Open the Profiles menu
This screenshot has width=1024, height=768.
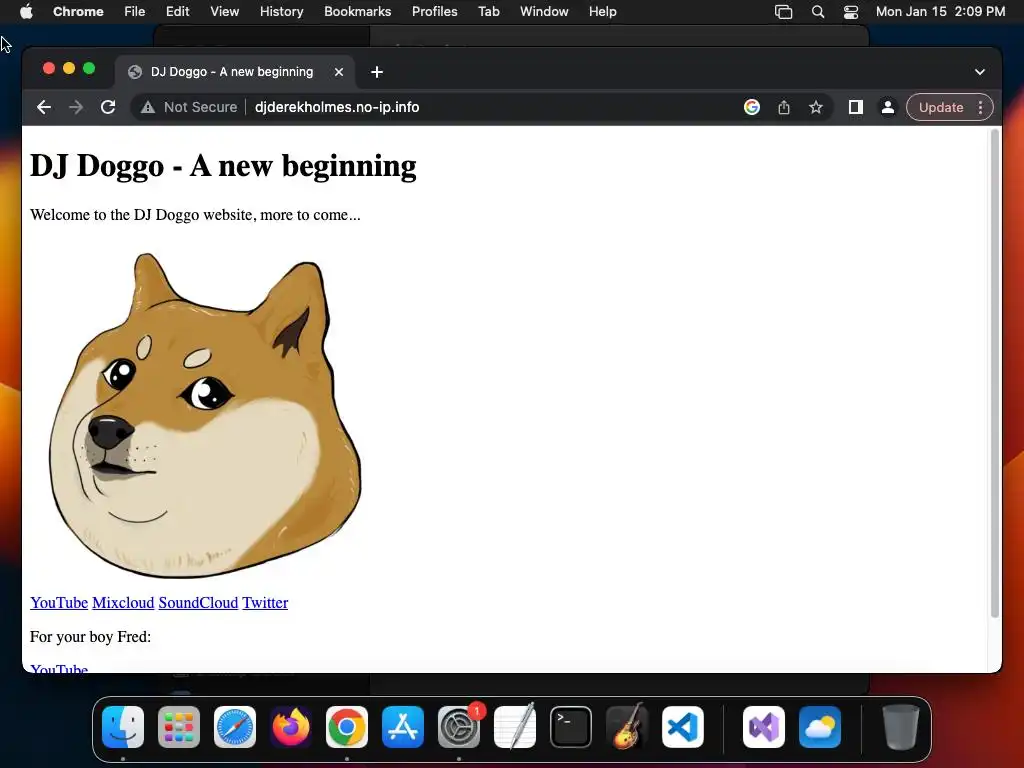pos(434,12)
